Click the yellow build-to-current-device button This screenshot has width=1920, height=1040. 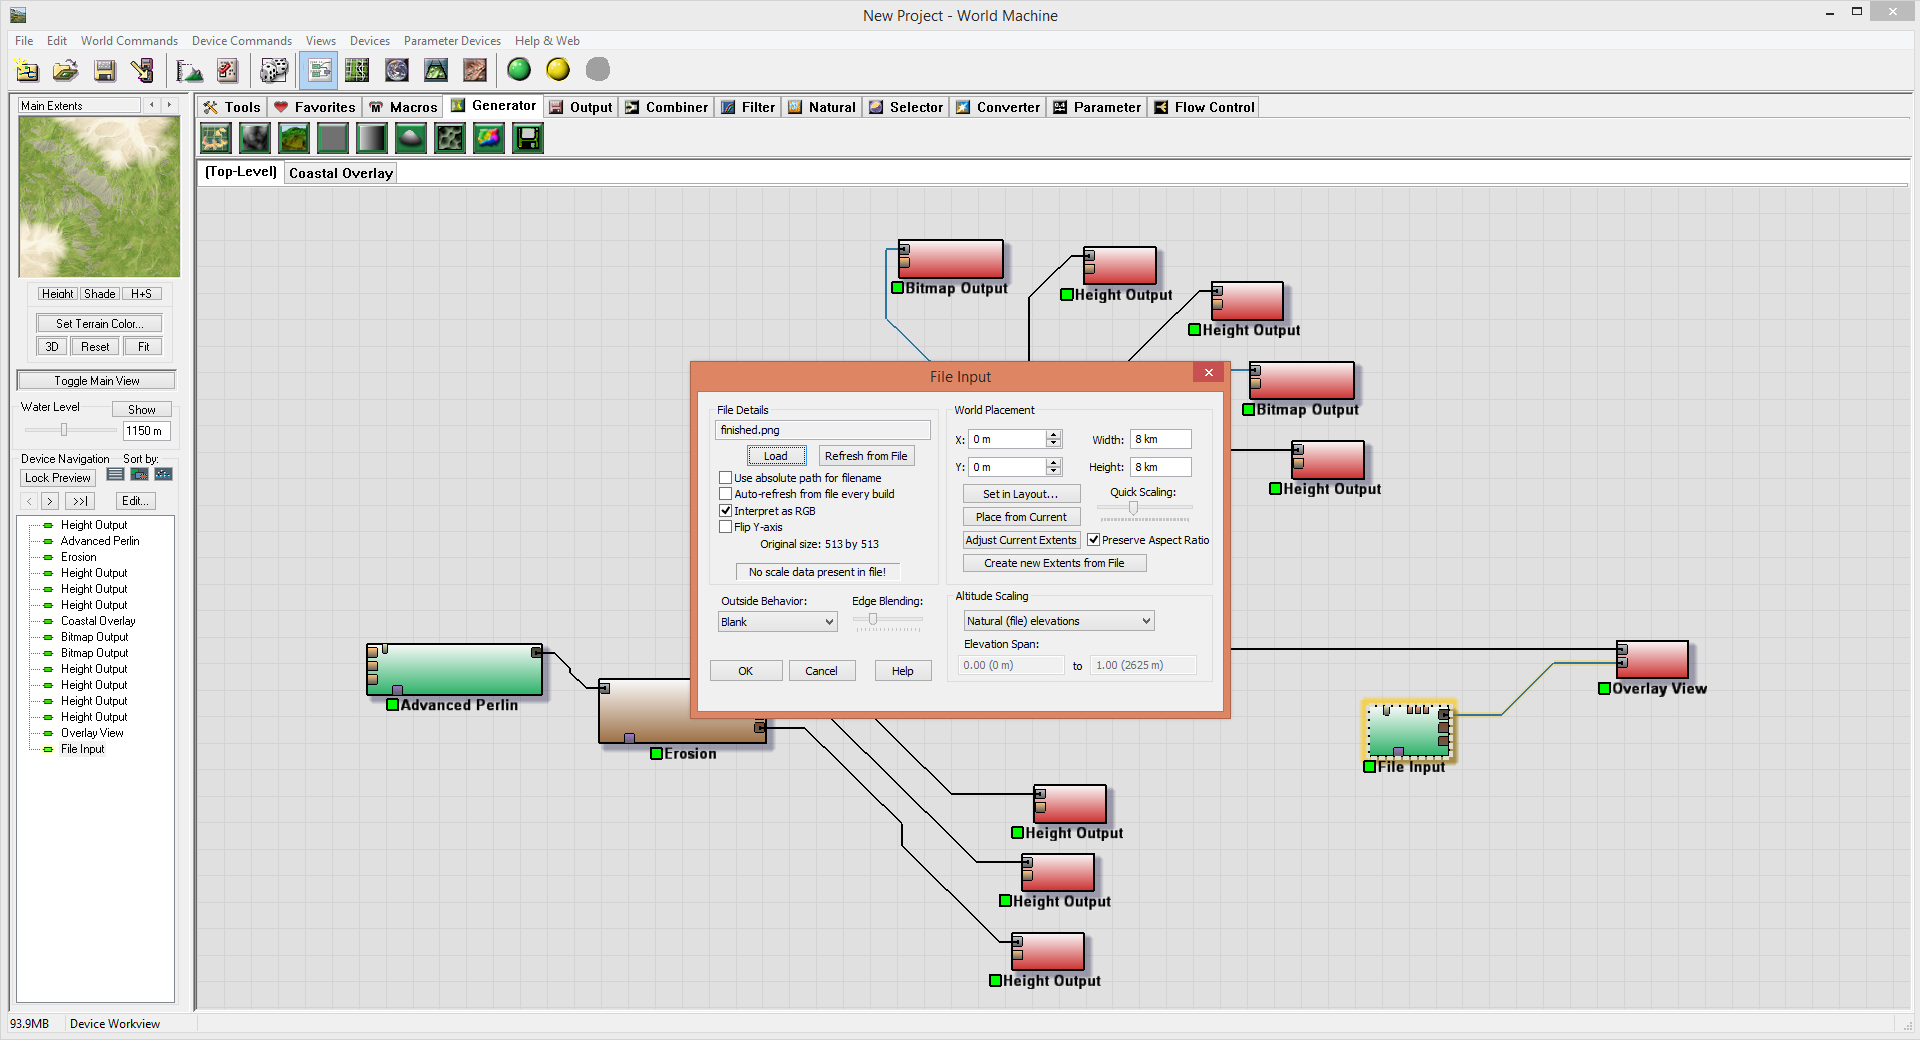pyautogui.click(x=558, y=69)
